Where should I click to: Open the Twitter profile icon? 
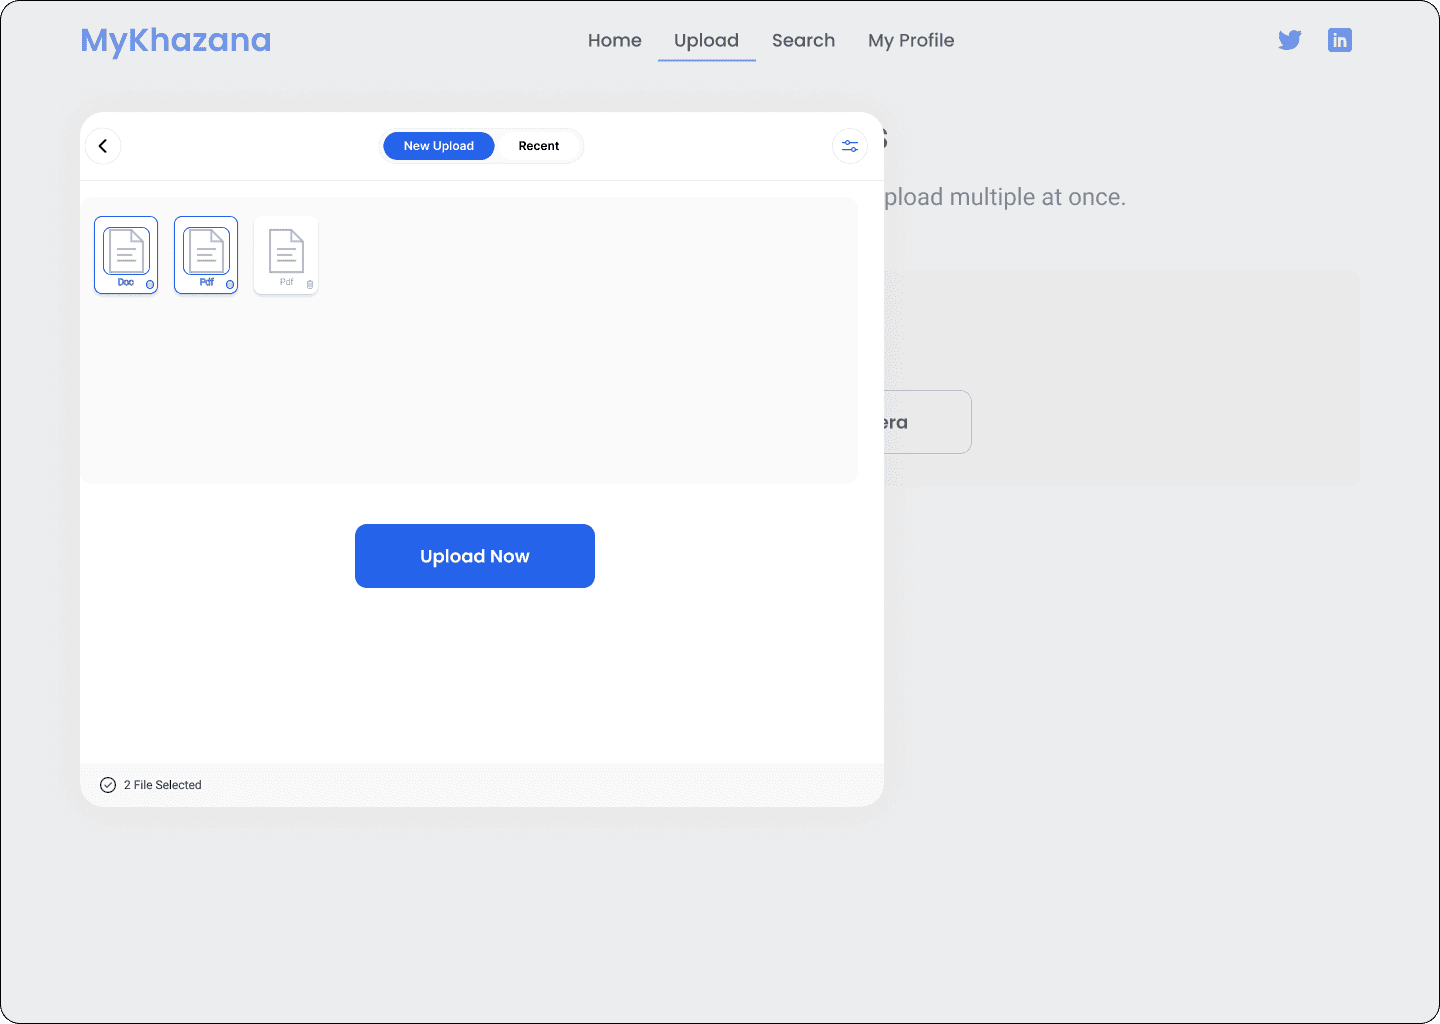click(1290, 40)
